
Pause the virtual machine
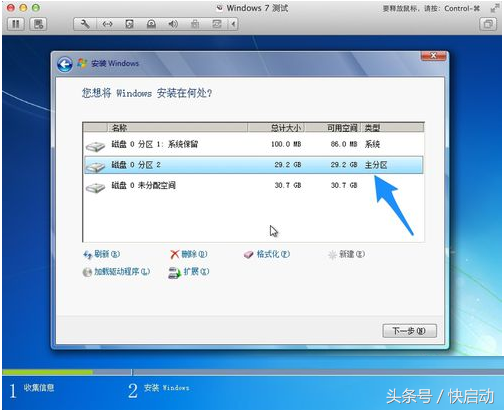click(16, 24)
